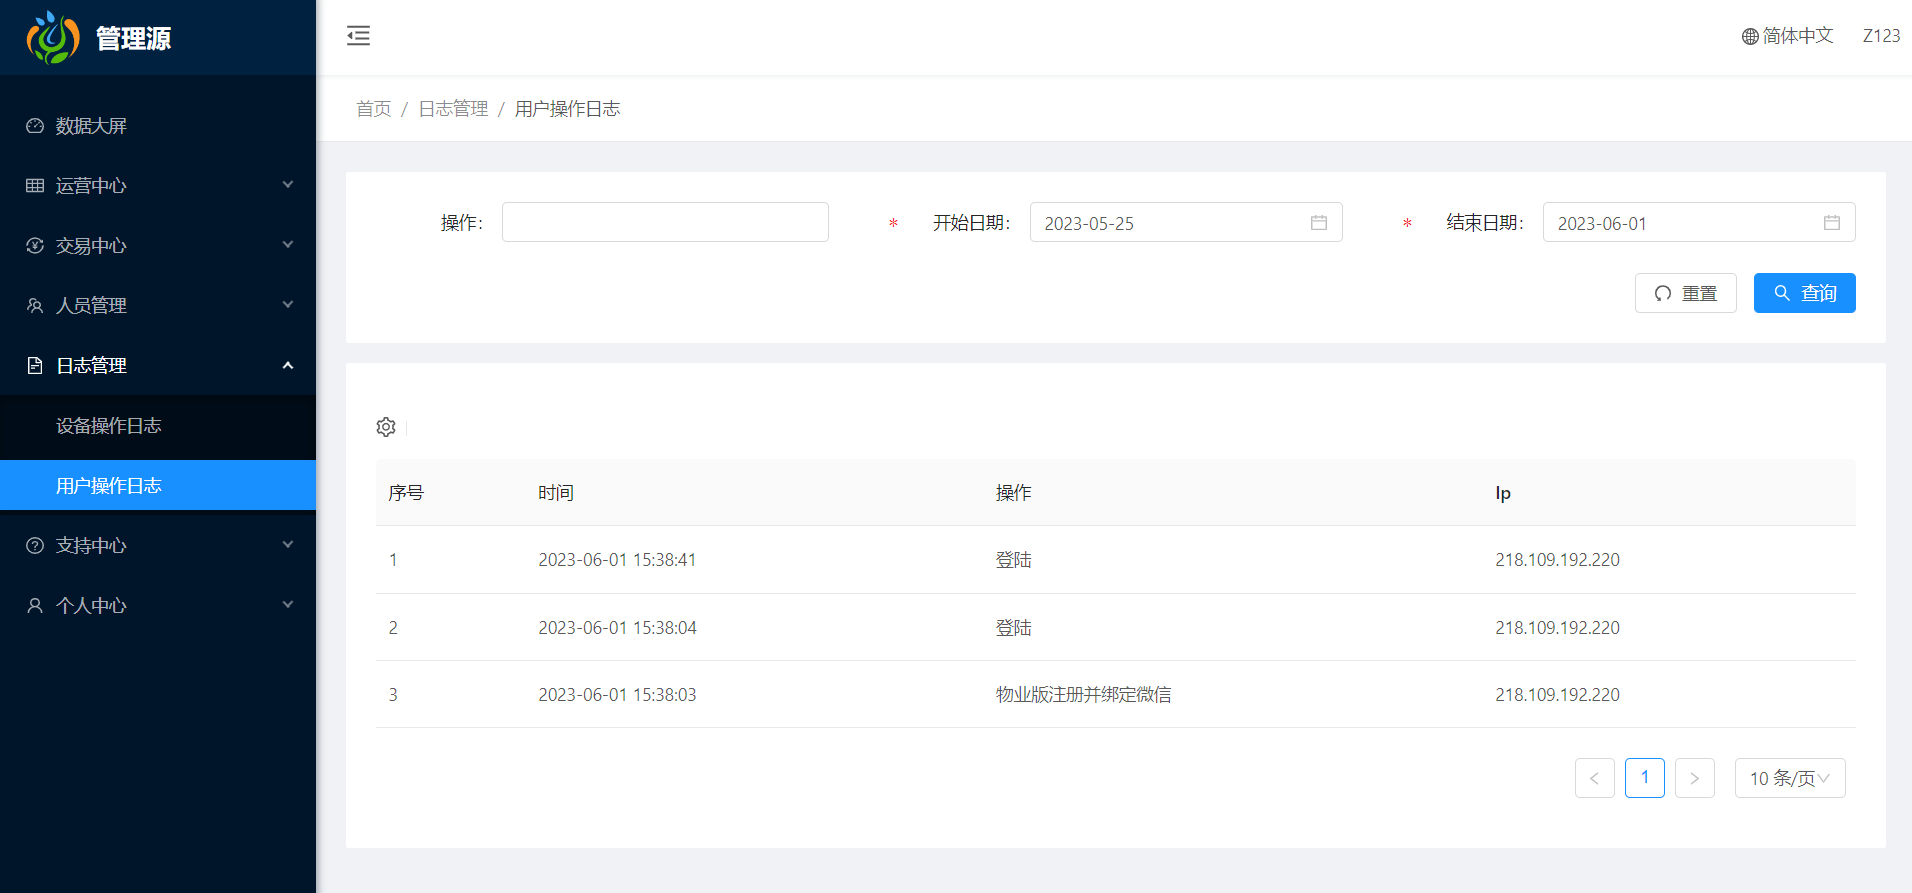Expand the 支持中心 menu chevron
This screenshot has width=1912, height=893.
288,545
